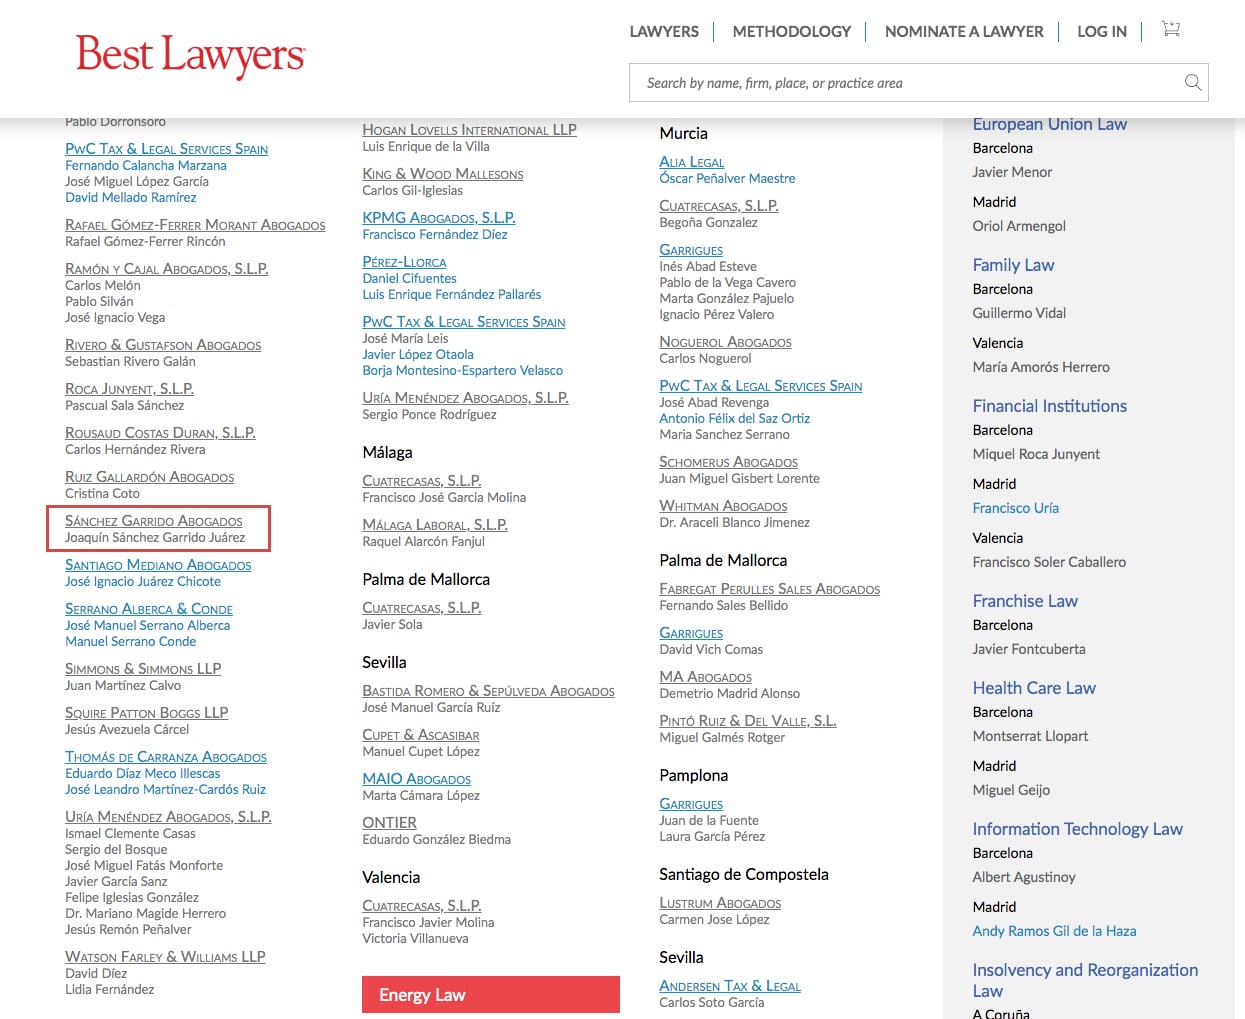The width and height of the screenshot is (1245, 1019).
Task: Open Ramón y Cajal Abogados link
Action: (x=167, y=269)
